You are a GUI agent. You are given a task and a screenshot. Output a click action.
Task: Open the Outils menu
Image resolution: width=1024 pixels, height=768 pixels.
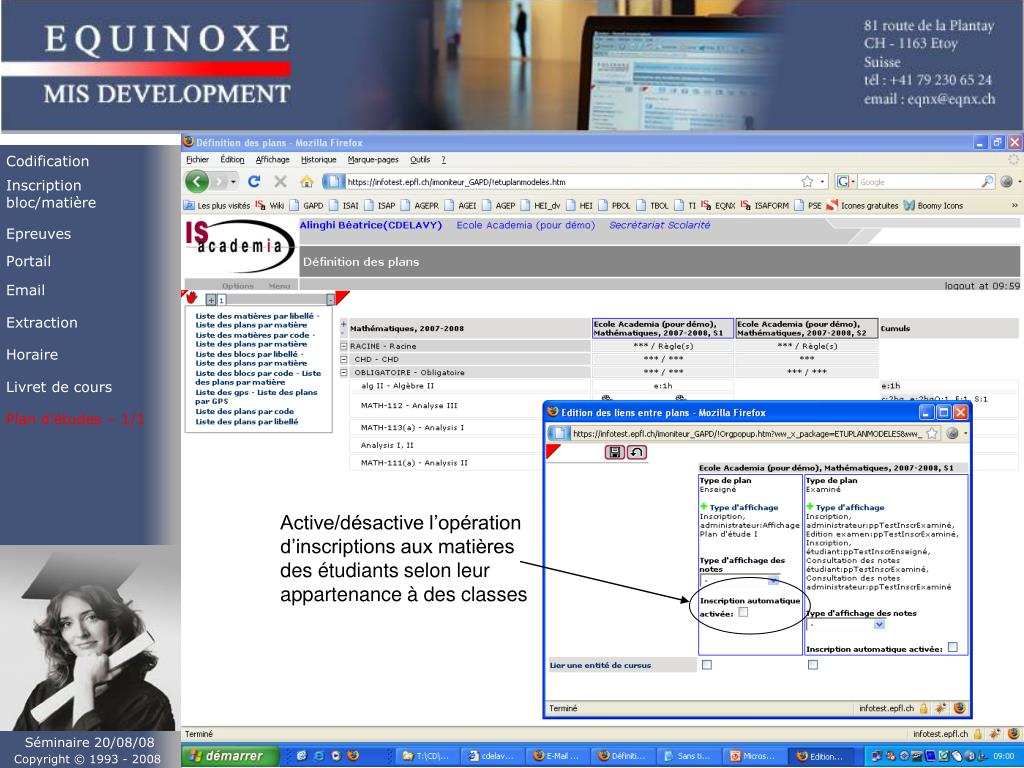[x=420, y=159]
